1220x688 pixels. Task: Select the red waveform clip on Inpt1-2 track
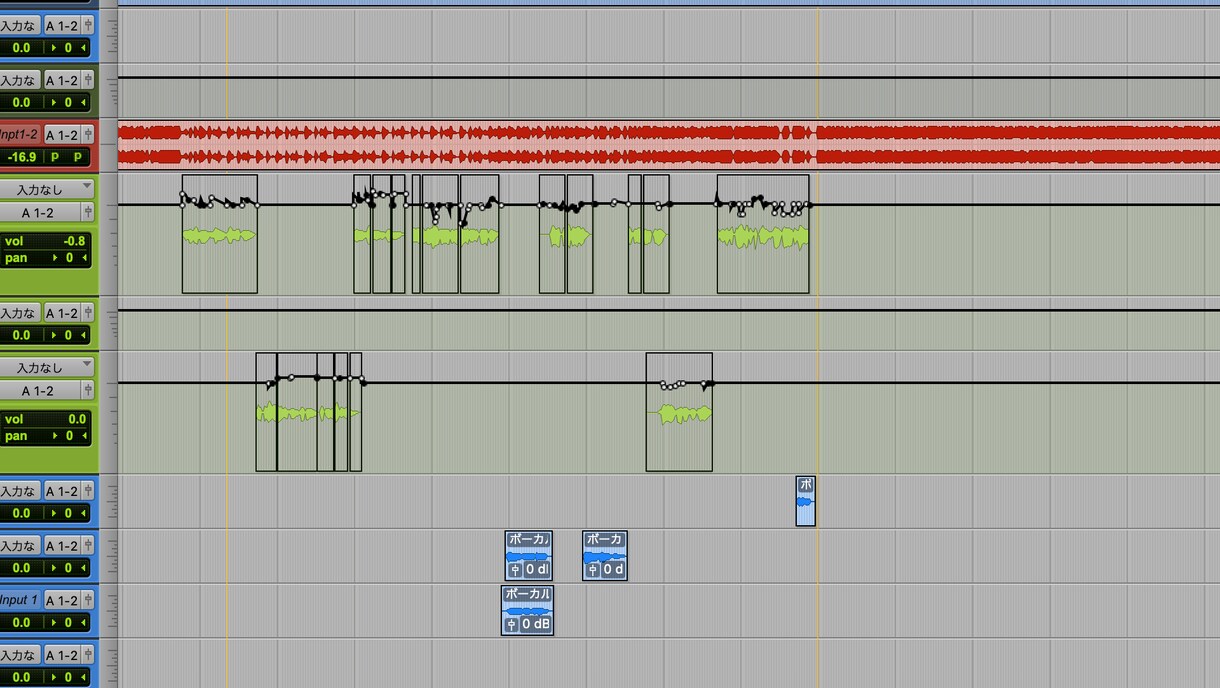(668, 144)
